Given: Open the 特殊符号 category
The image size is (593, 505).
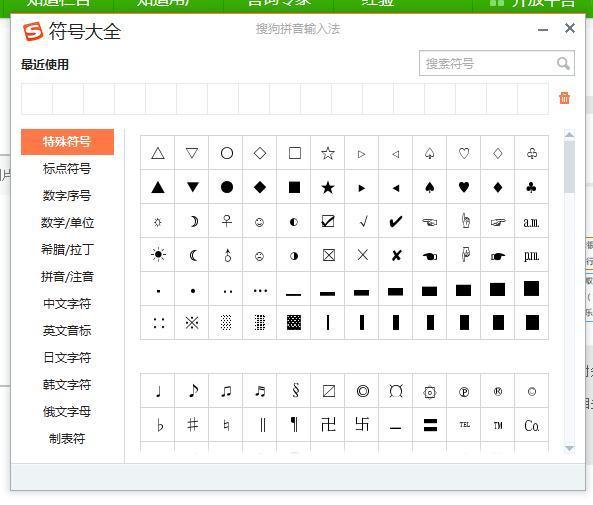Looking at the screenshot, I should click(x=67, y=142).
